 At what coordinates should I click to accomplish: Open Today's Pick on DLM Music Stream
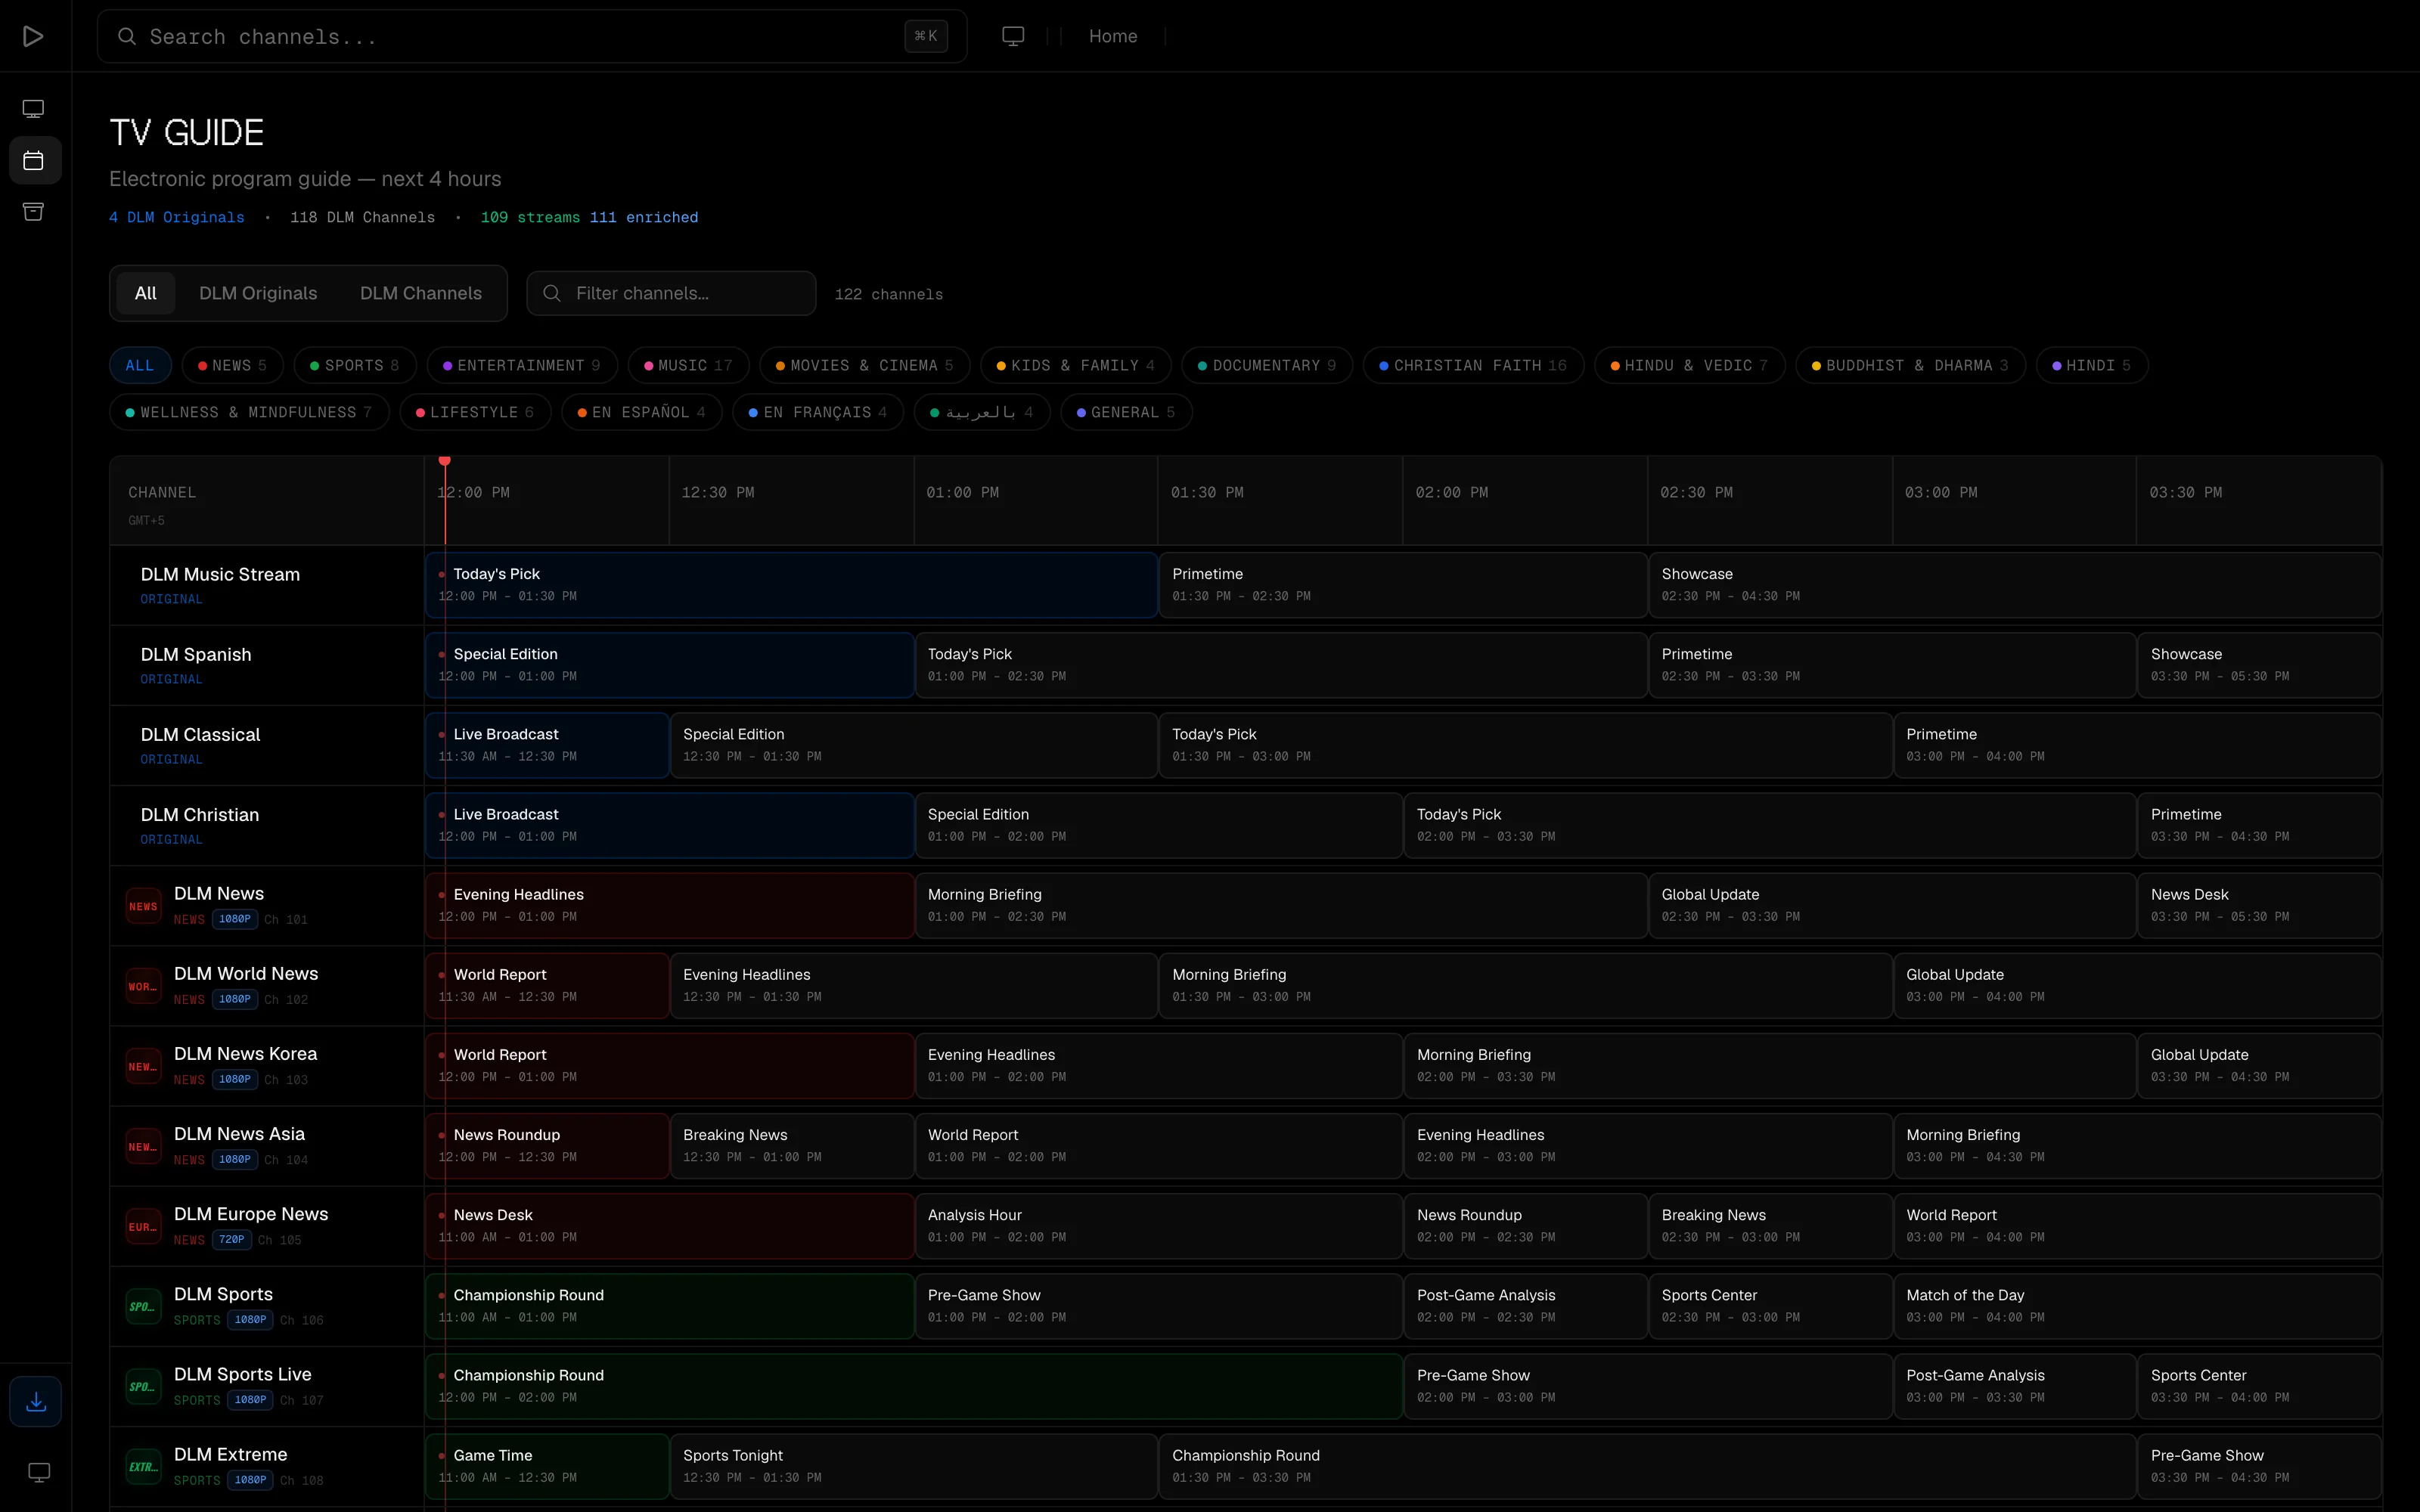pos(791,585)
